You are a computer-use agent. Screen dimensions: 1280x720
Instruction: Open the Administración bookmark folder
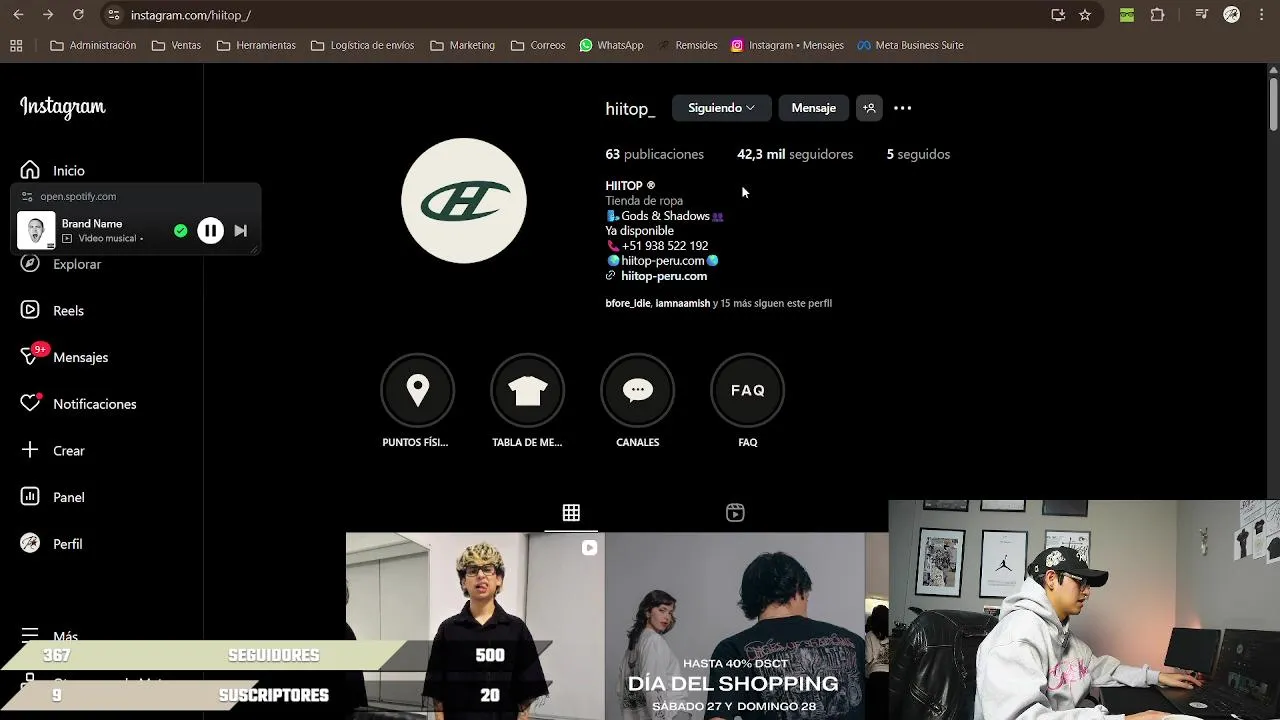click(93, 45)
